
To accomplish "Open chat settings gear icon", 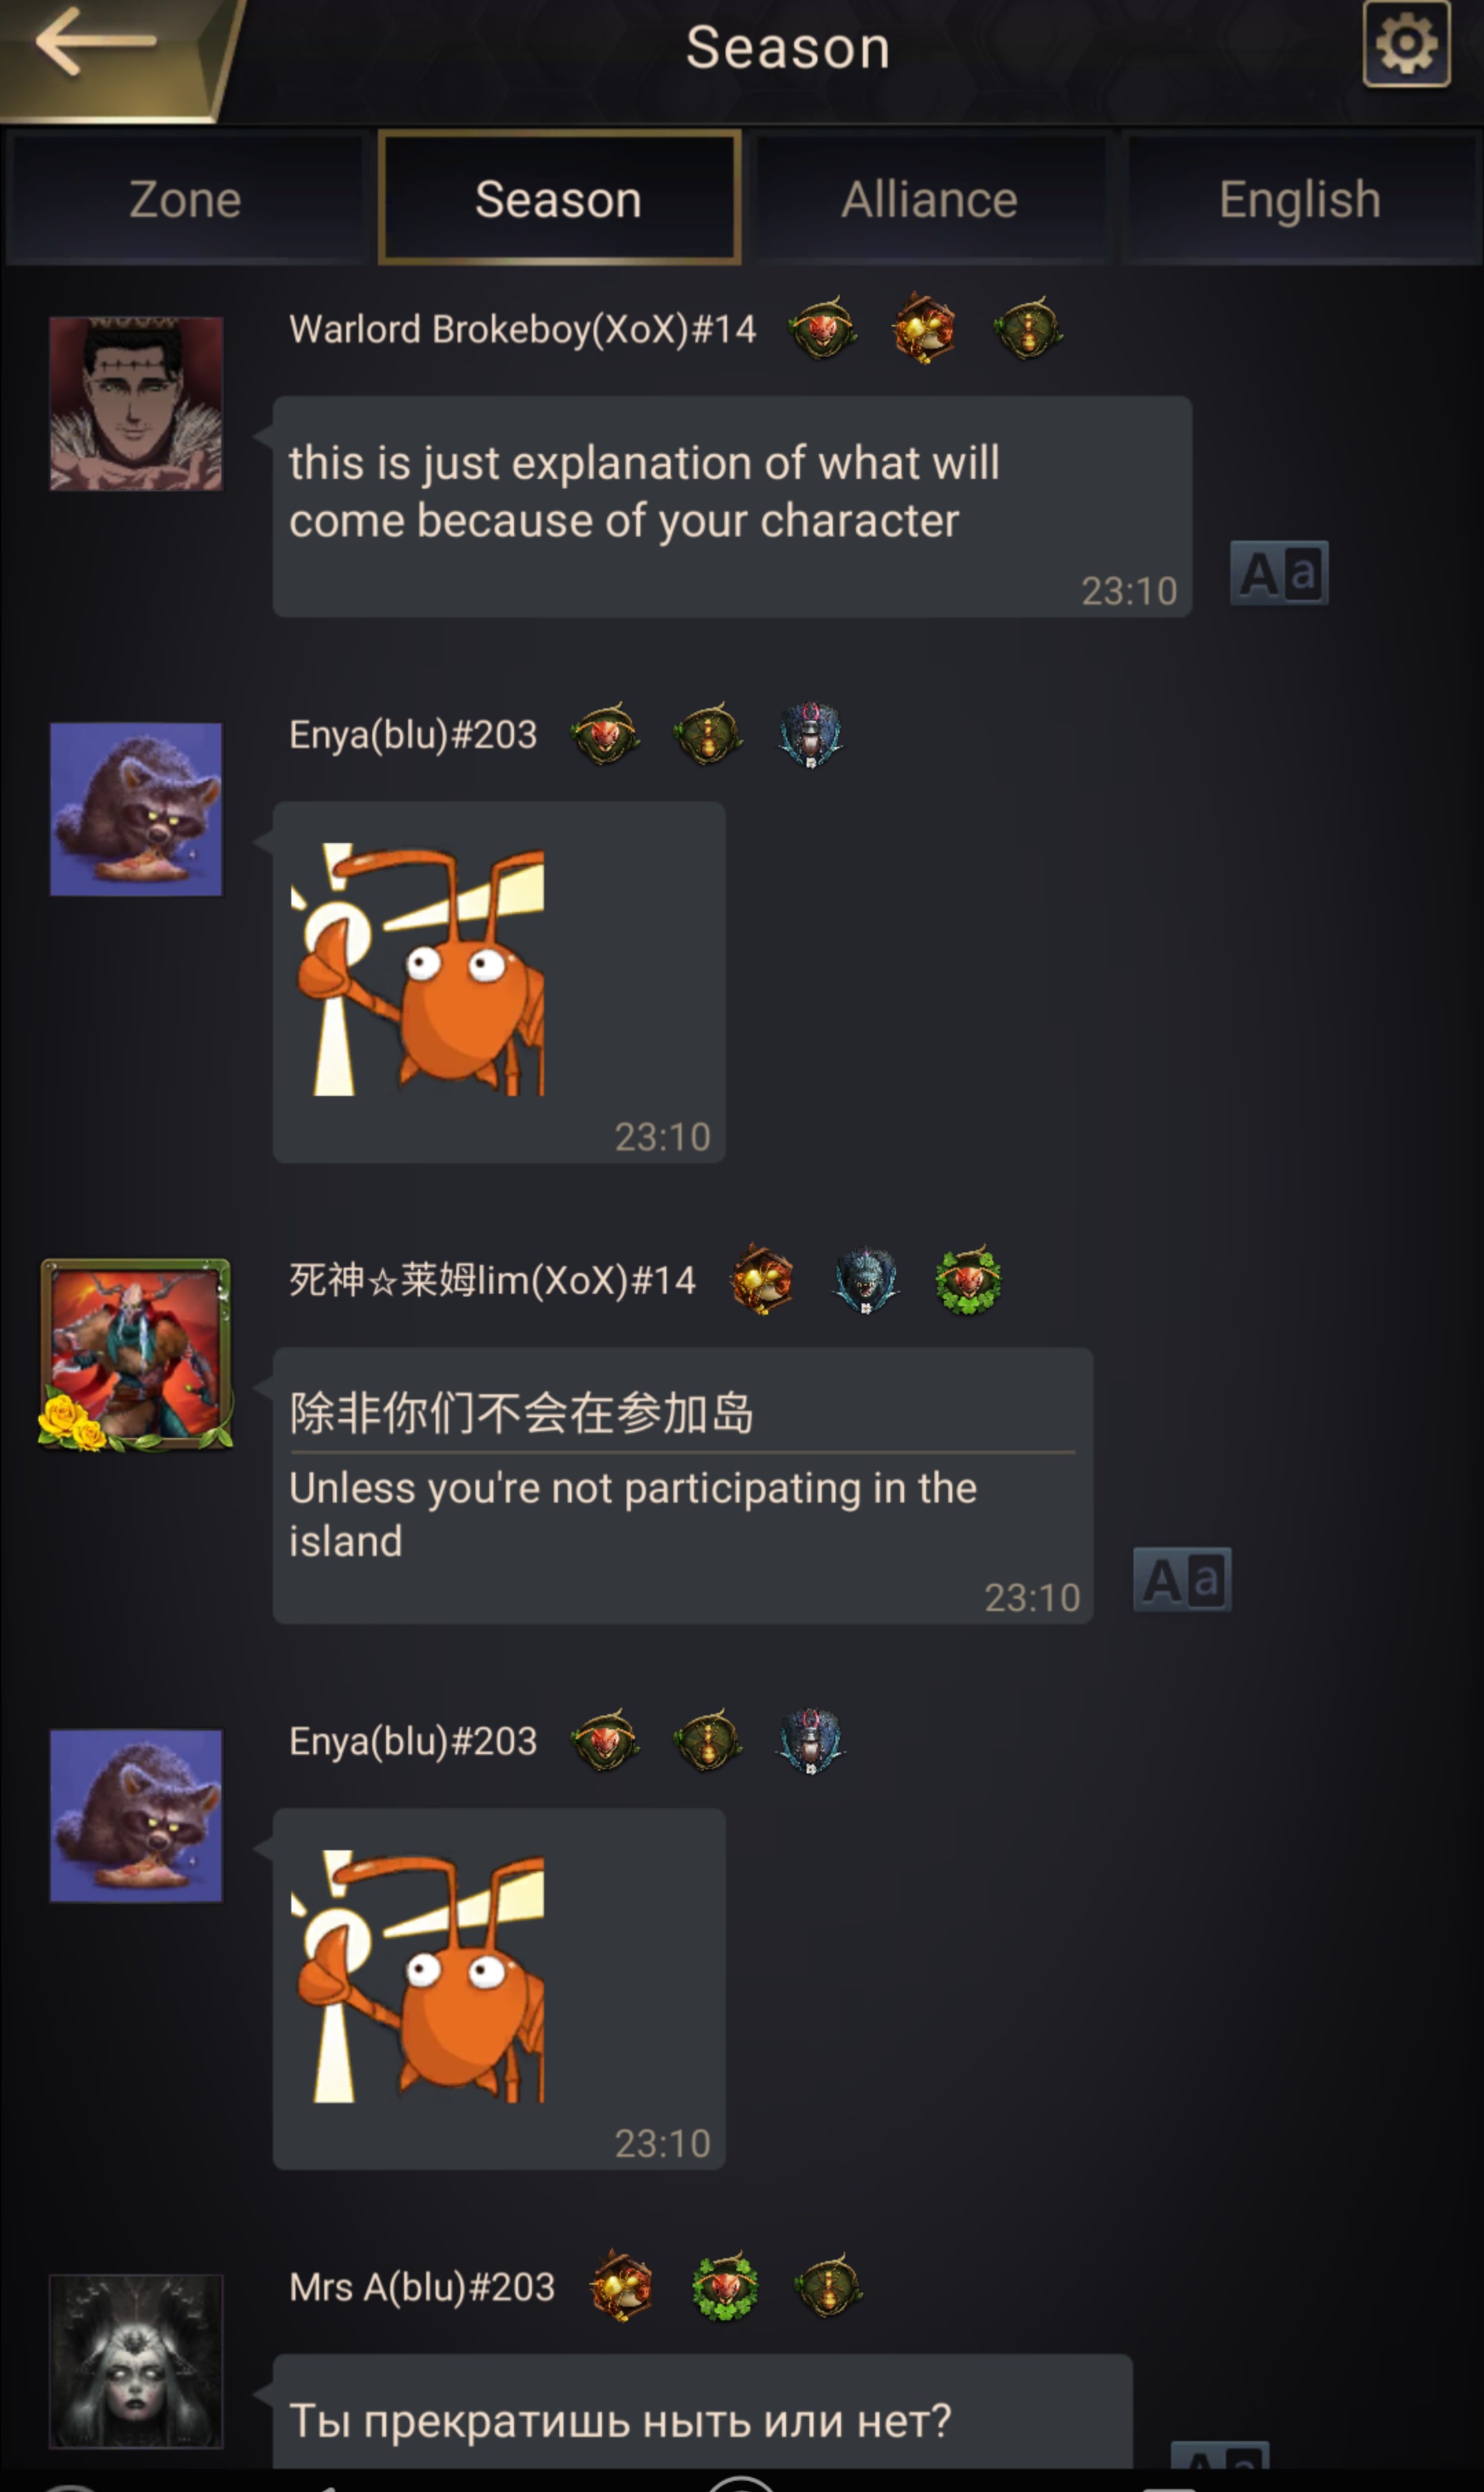I will click(1406, 44).
